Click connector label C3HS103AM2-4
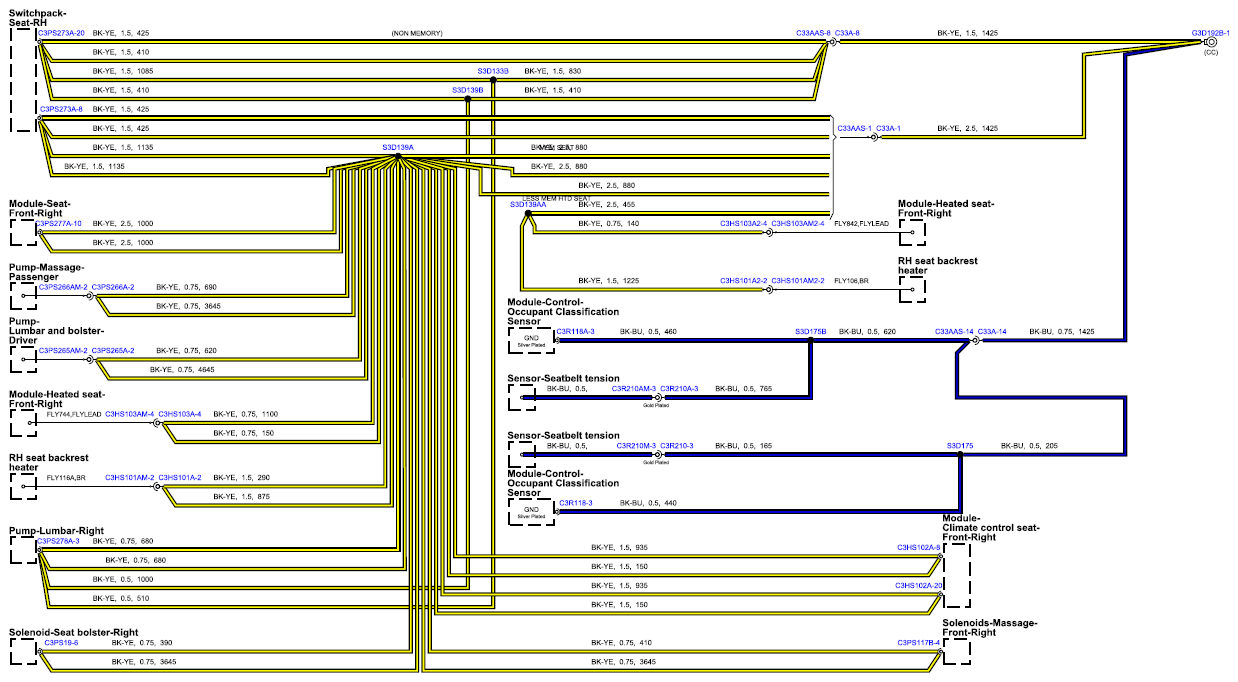The width and height of the screenshot is (1238, 682). [798, 223]
